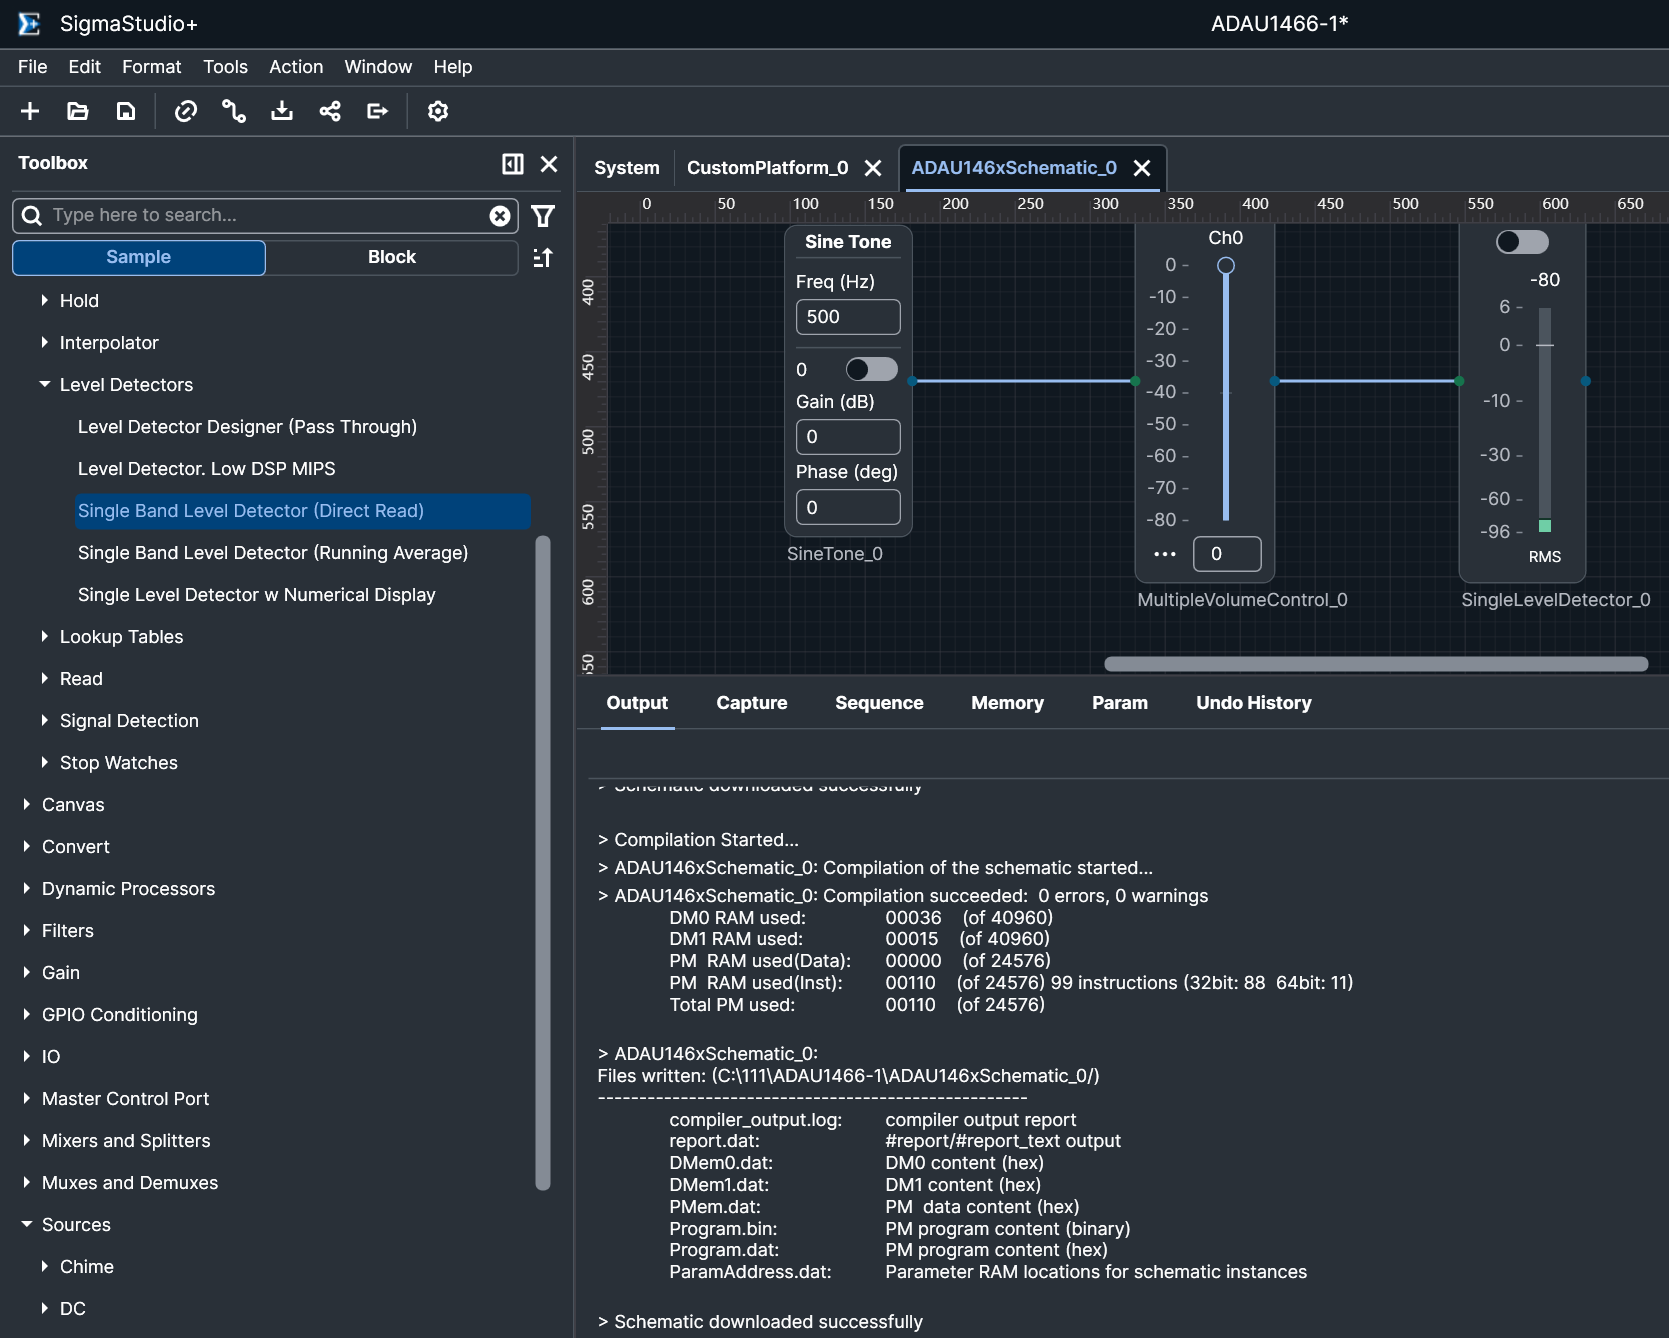Open the Capture tab

[752, 703]
